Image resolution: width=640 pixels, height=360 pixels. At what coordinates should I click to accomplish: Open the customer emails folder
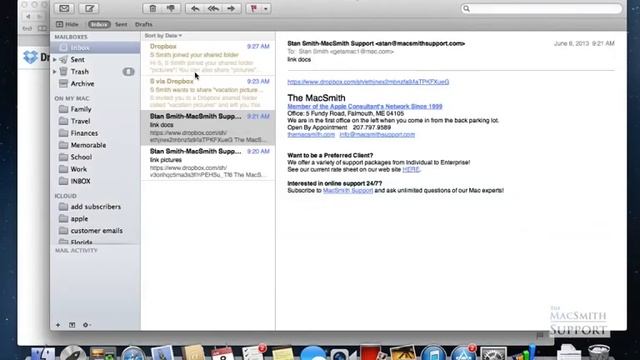96,231
